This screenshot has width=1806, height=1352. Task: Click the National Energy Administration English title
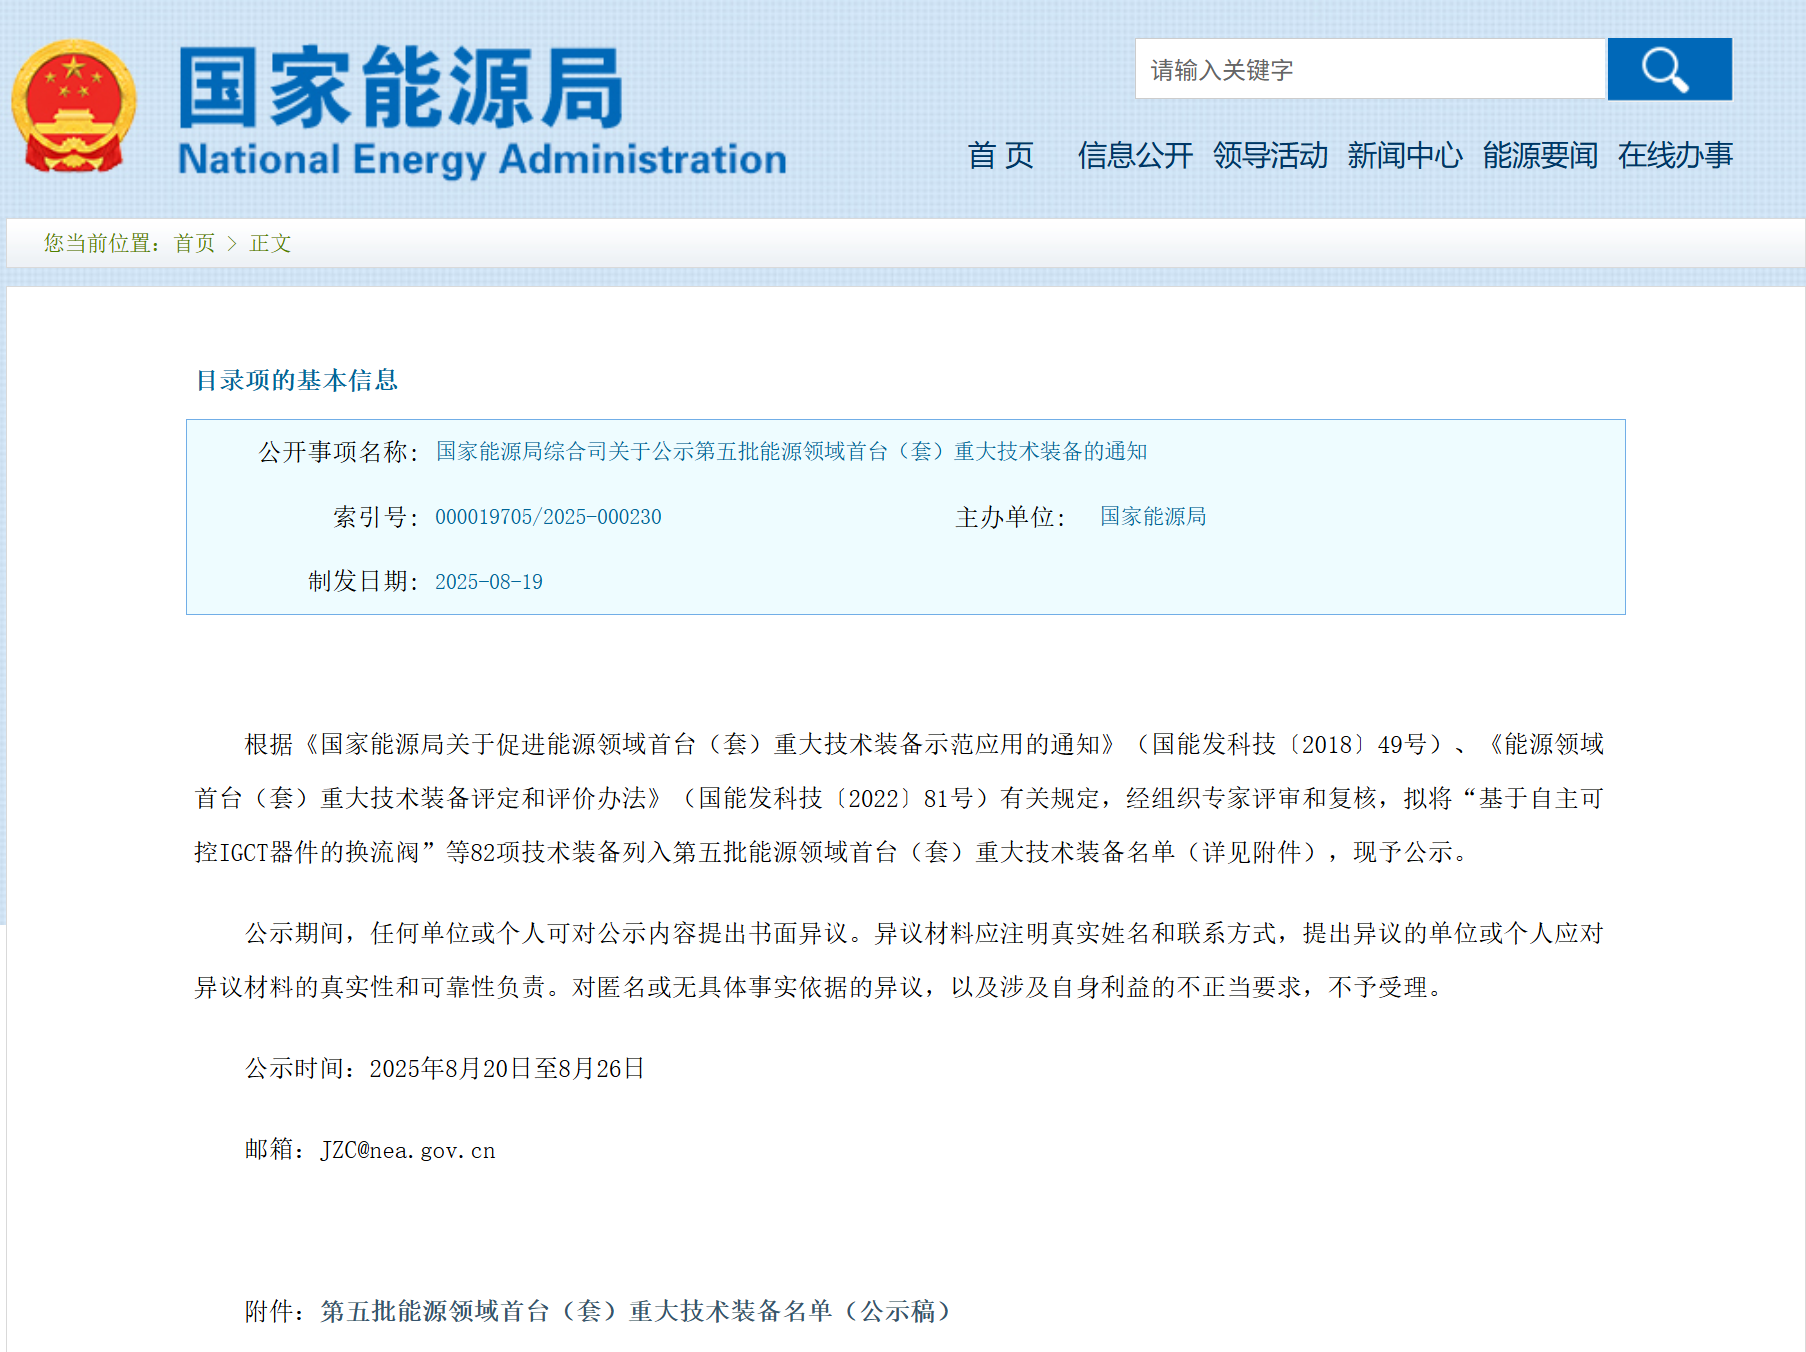(482, 160)
